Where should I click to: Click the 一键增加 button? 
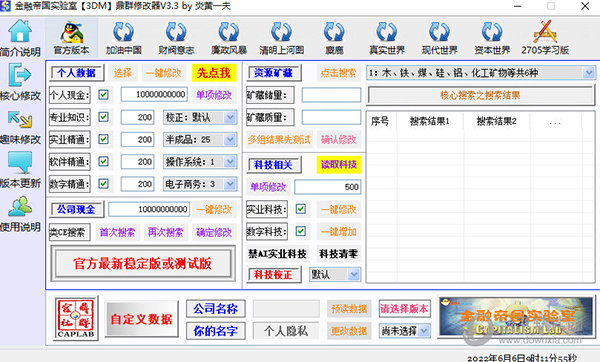338,232
